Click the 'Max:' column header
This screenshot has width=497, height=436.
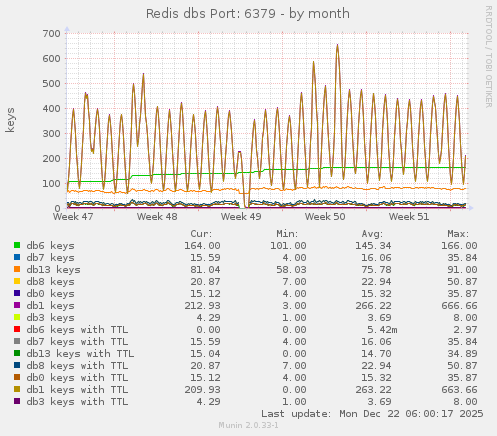(x=458, y=234)
